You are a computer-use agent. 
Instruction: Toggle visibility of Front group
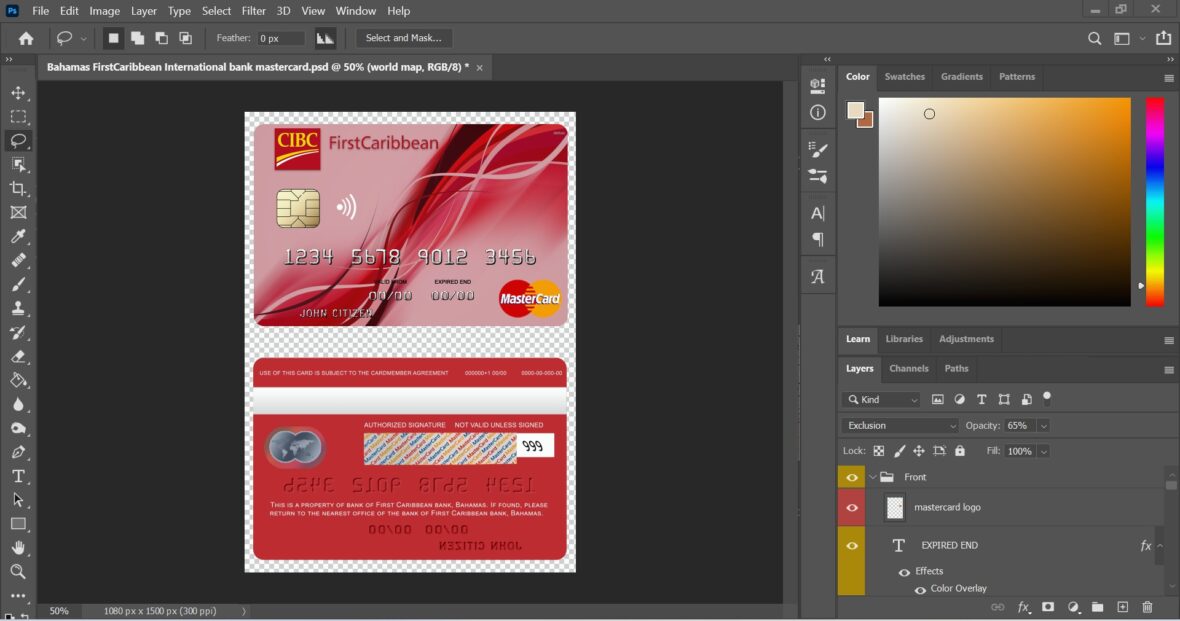852,477
